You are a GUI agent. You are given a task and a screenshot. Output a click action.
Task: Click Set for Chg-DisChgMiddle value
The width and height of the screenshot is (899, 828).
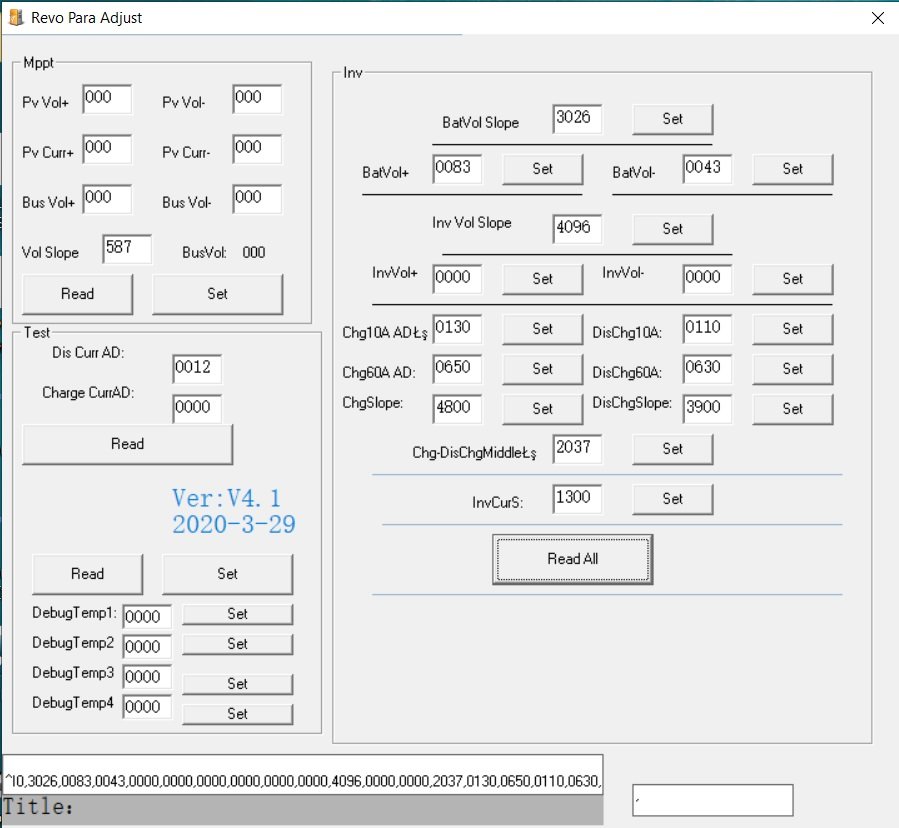[672, 449]
